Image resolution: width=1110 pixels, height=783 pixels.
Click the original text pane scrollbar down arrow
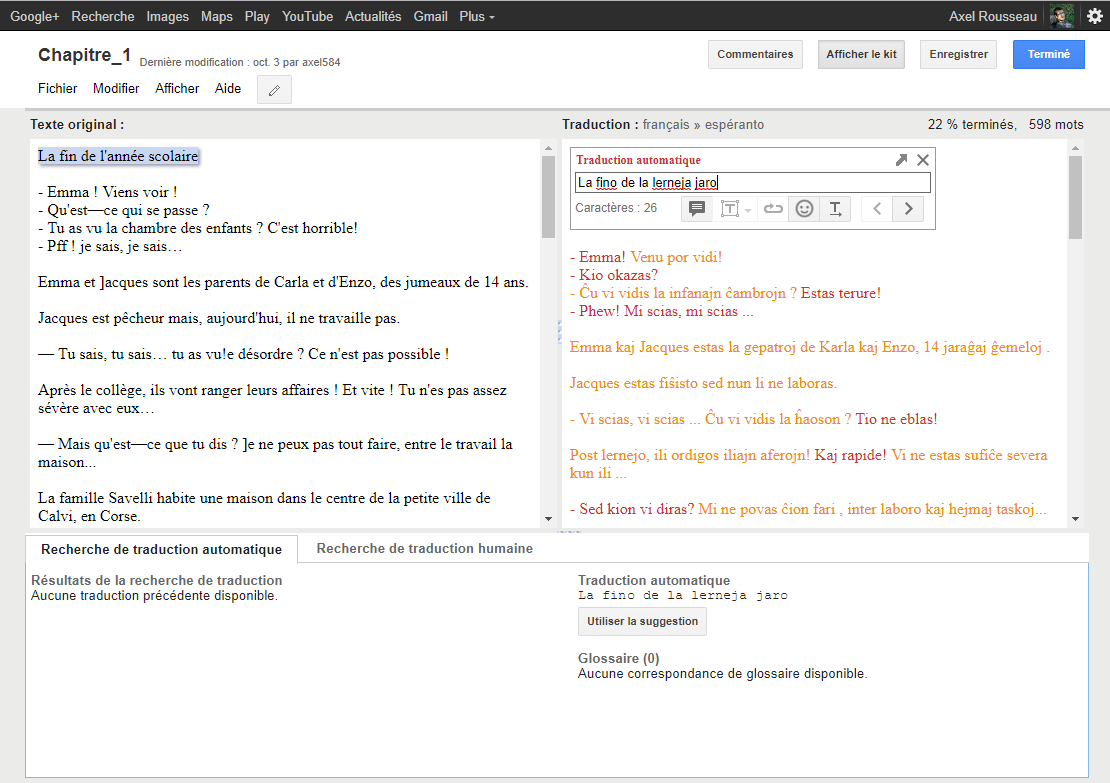547,518
